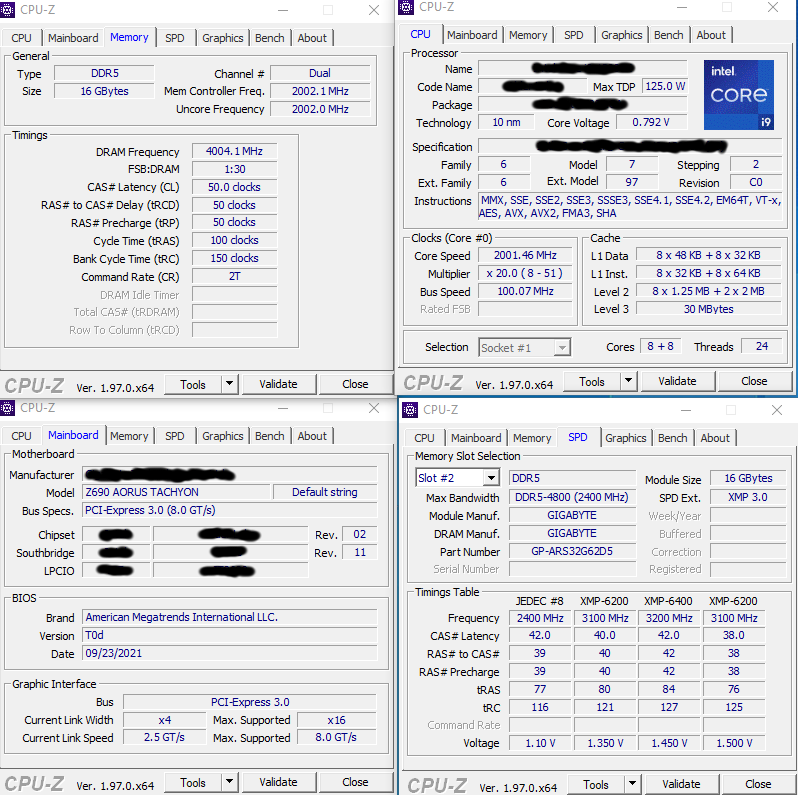Screen dimensions: 798x795
Task: Click the CPU-Z icon in Memory window title
Action: tap(7, 10)
